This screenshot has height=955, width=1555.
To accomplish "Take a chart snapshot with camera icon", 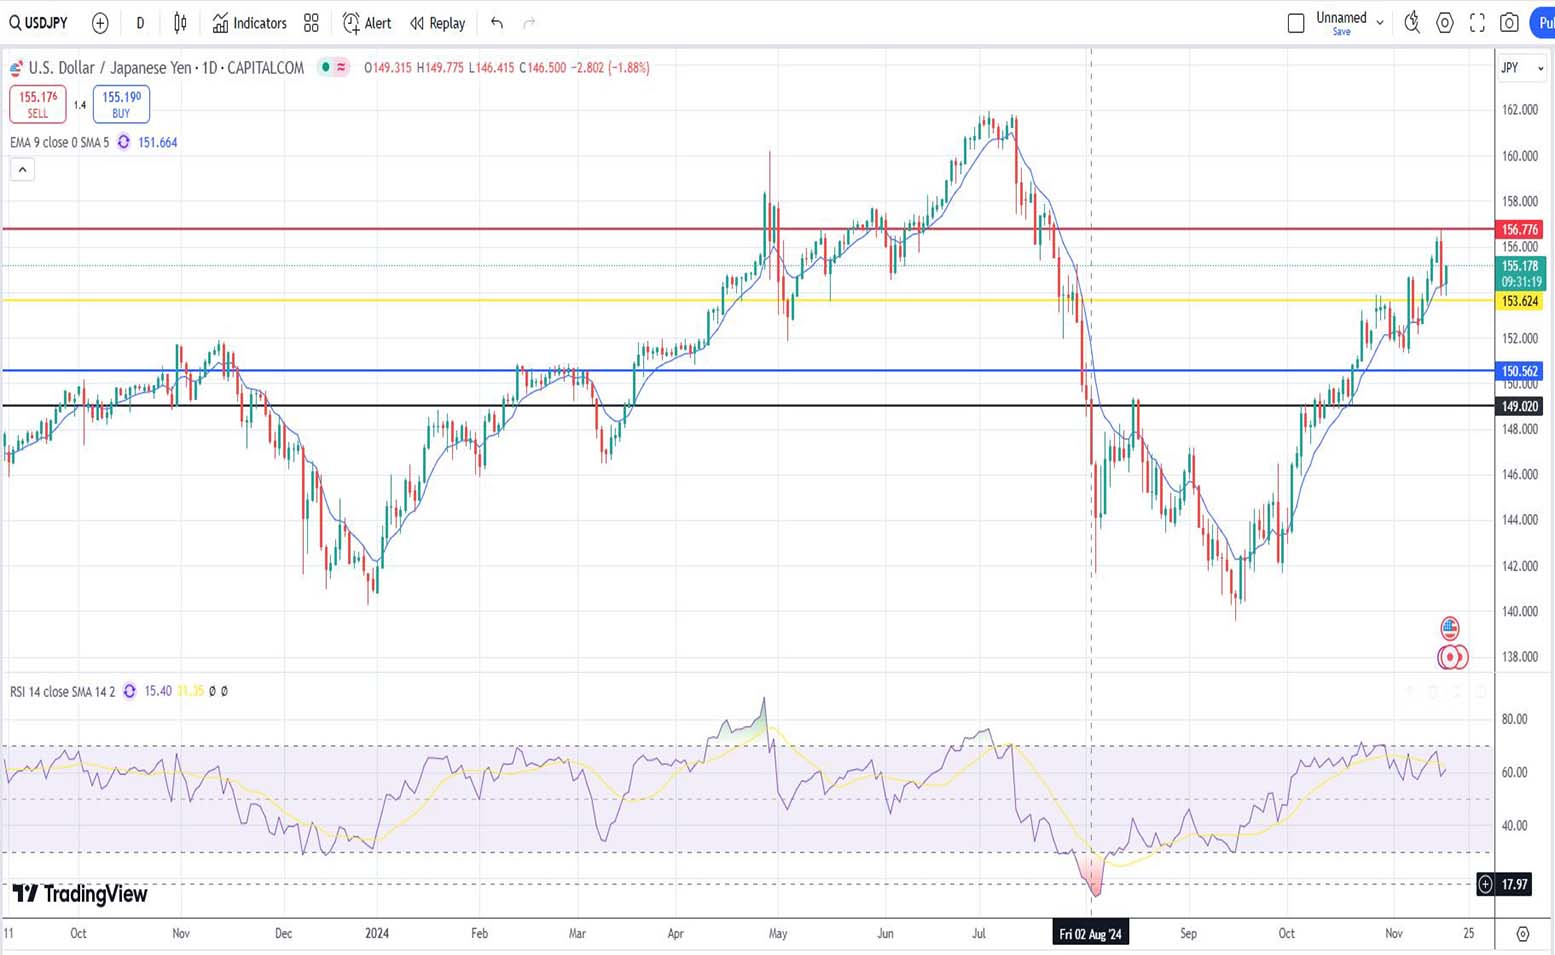I will coord(1509,23).
